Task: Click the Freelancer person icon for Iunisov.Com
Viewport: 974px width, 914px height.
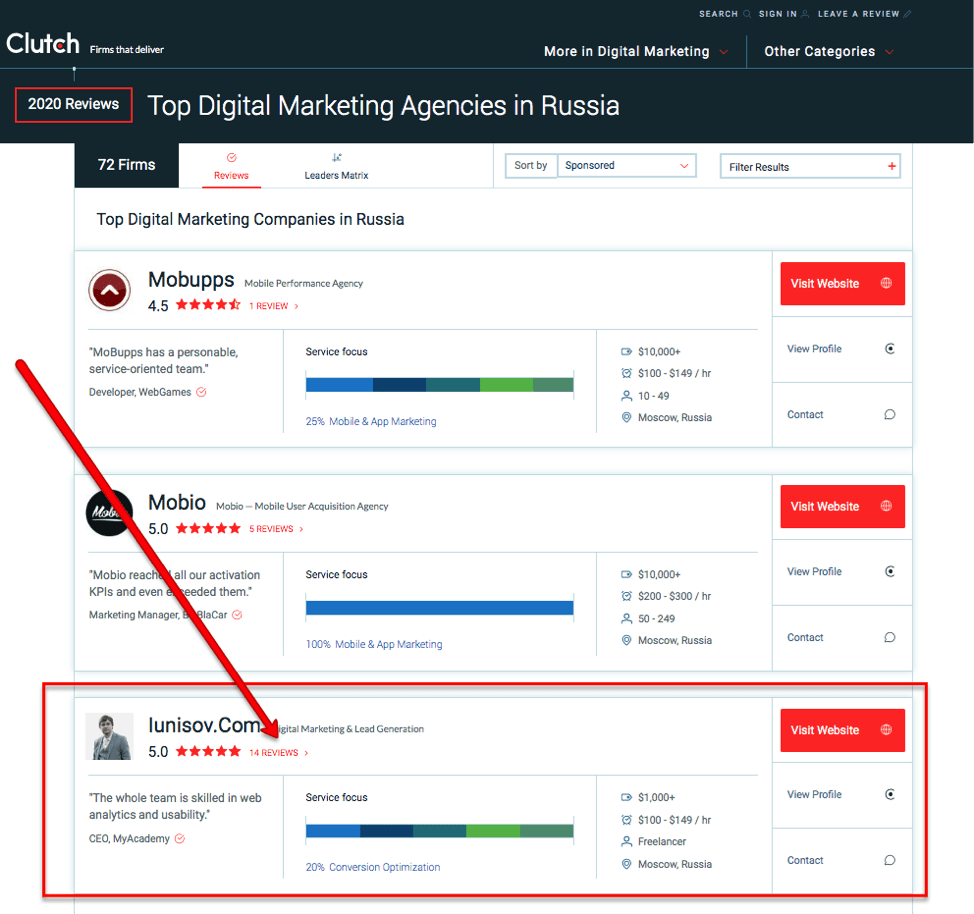Action: (627, 841)
